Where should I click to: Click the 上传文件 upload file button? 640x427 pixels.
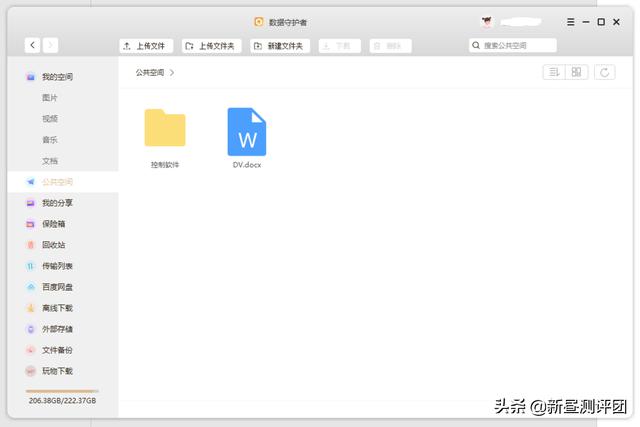click(x=146, y=46)
